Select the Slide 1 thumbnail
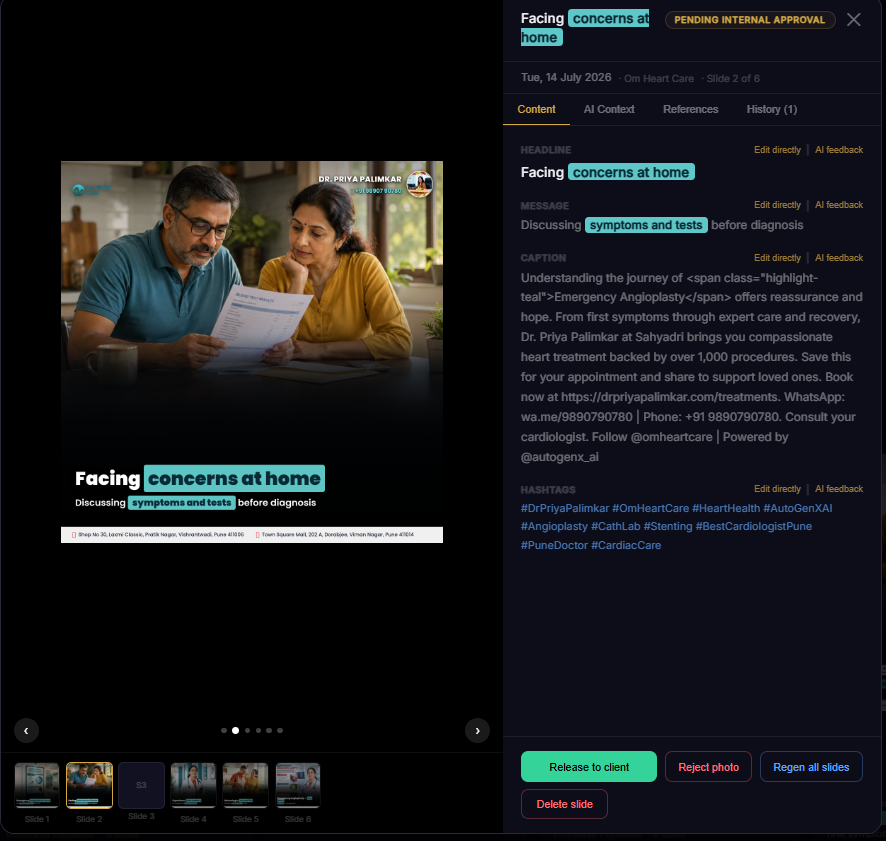Viewport: 886px width, 841px height. click(x=37, y=786)
